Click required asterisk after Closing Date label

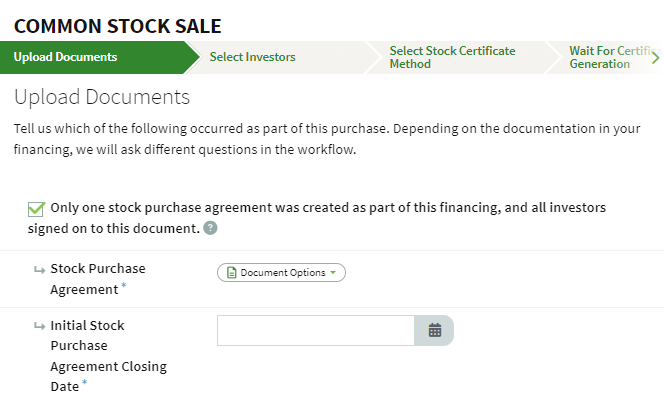[86, 384]
